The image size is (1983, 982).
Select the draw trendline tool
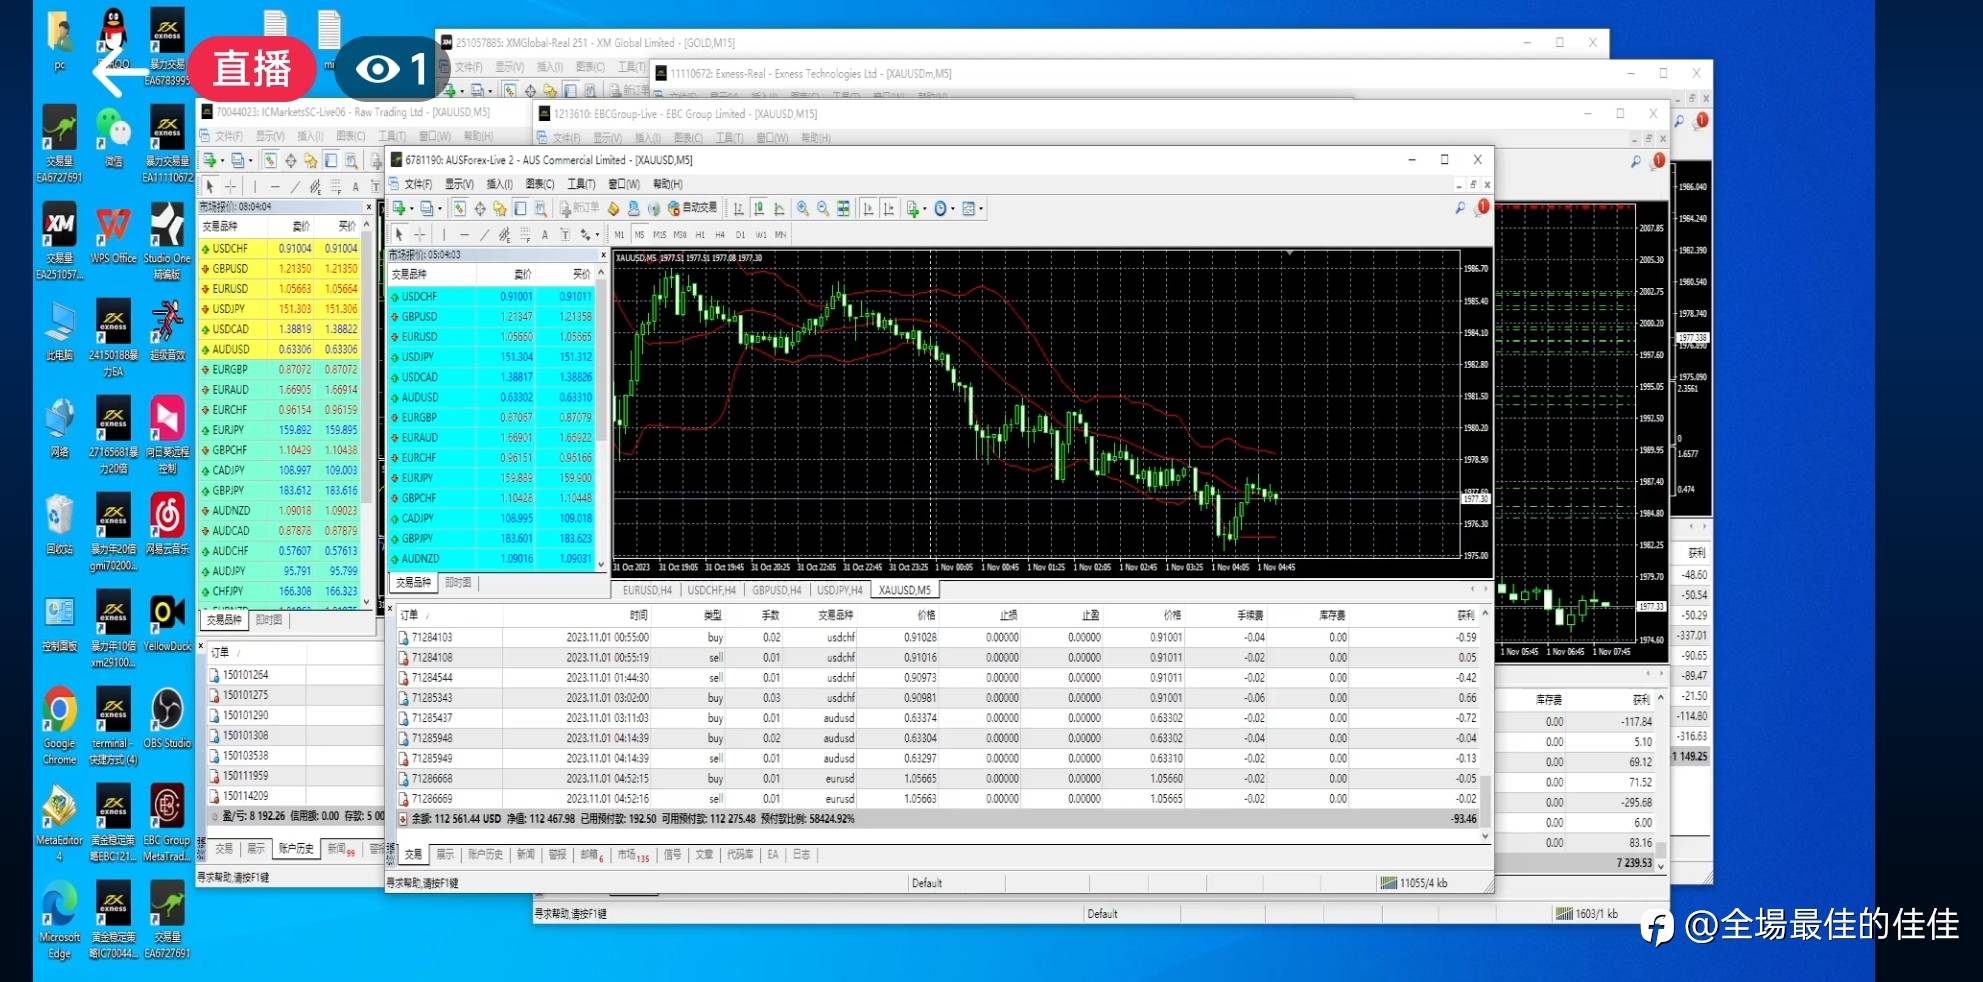(x=484, y=235)
